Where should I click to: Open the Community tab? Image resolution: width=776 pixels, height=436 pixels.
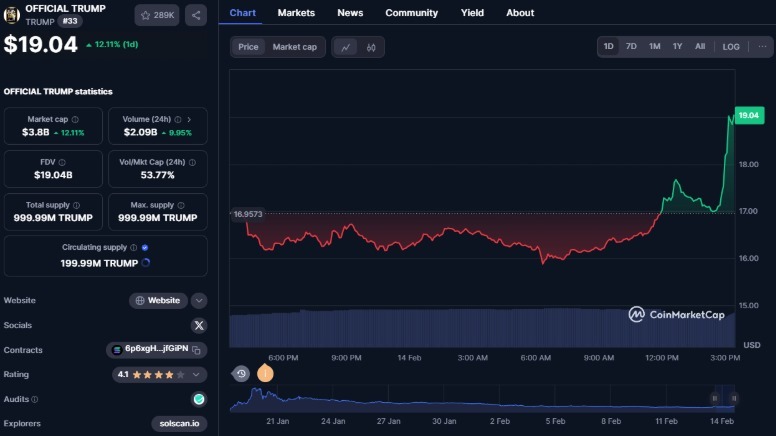[x=411, y=13]
